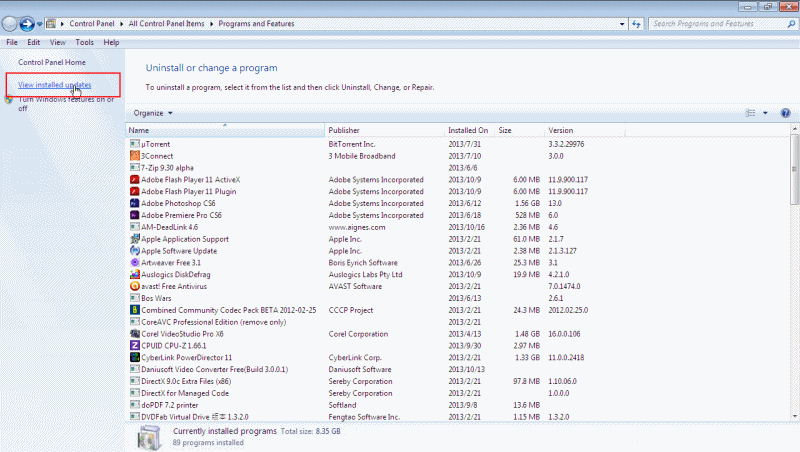
Task: Click the Artweaver Free 3.1 icon
Action: point(135,262)
